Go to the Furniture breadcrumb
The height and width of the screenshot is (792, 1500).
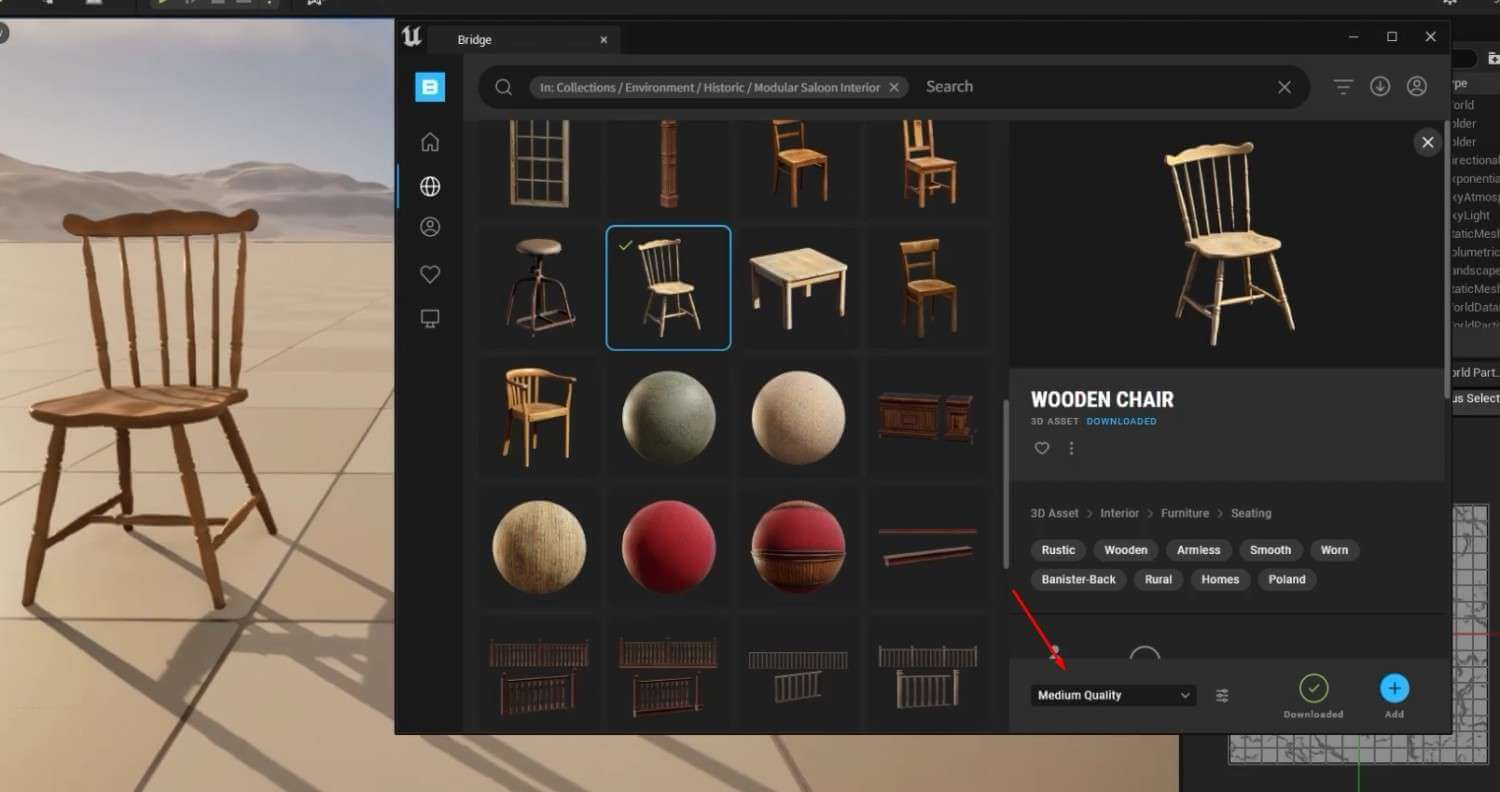pos(1185,513)
